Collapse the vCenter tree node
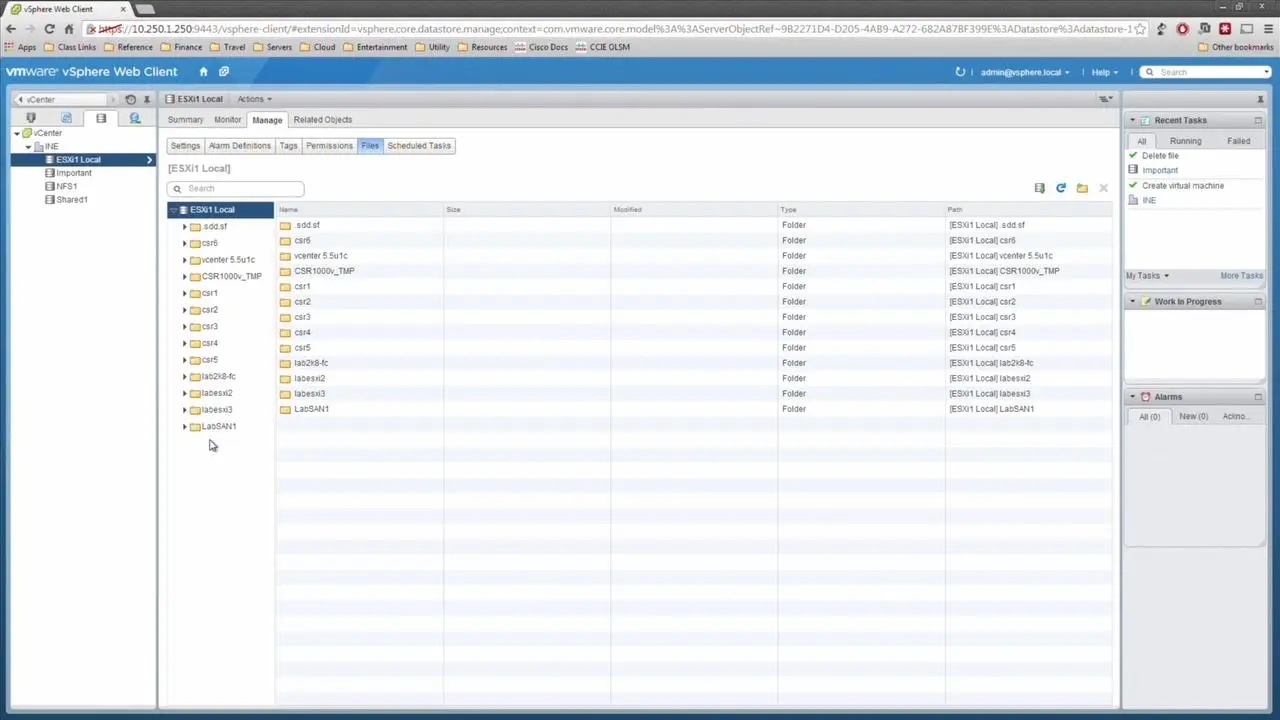This screenshot has width=1280, height=720. [x=17, y=133]
